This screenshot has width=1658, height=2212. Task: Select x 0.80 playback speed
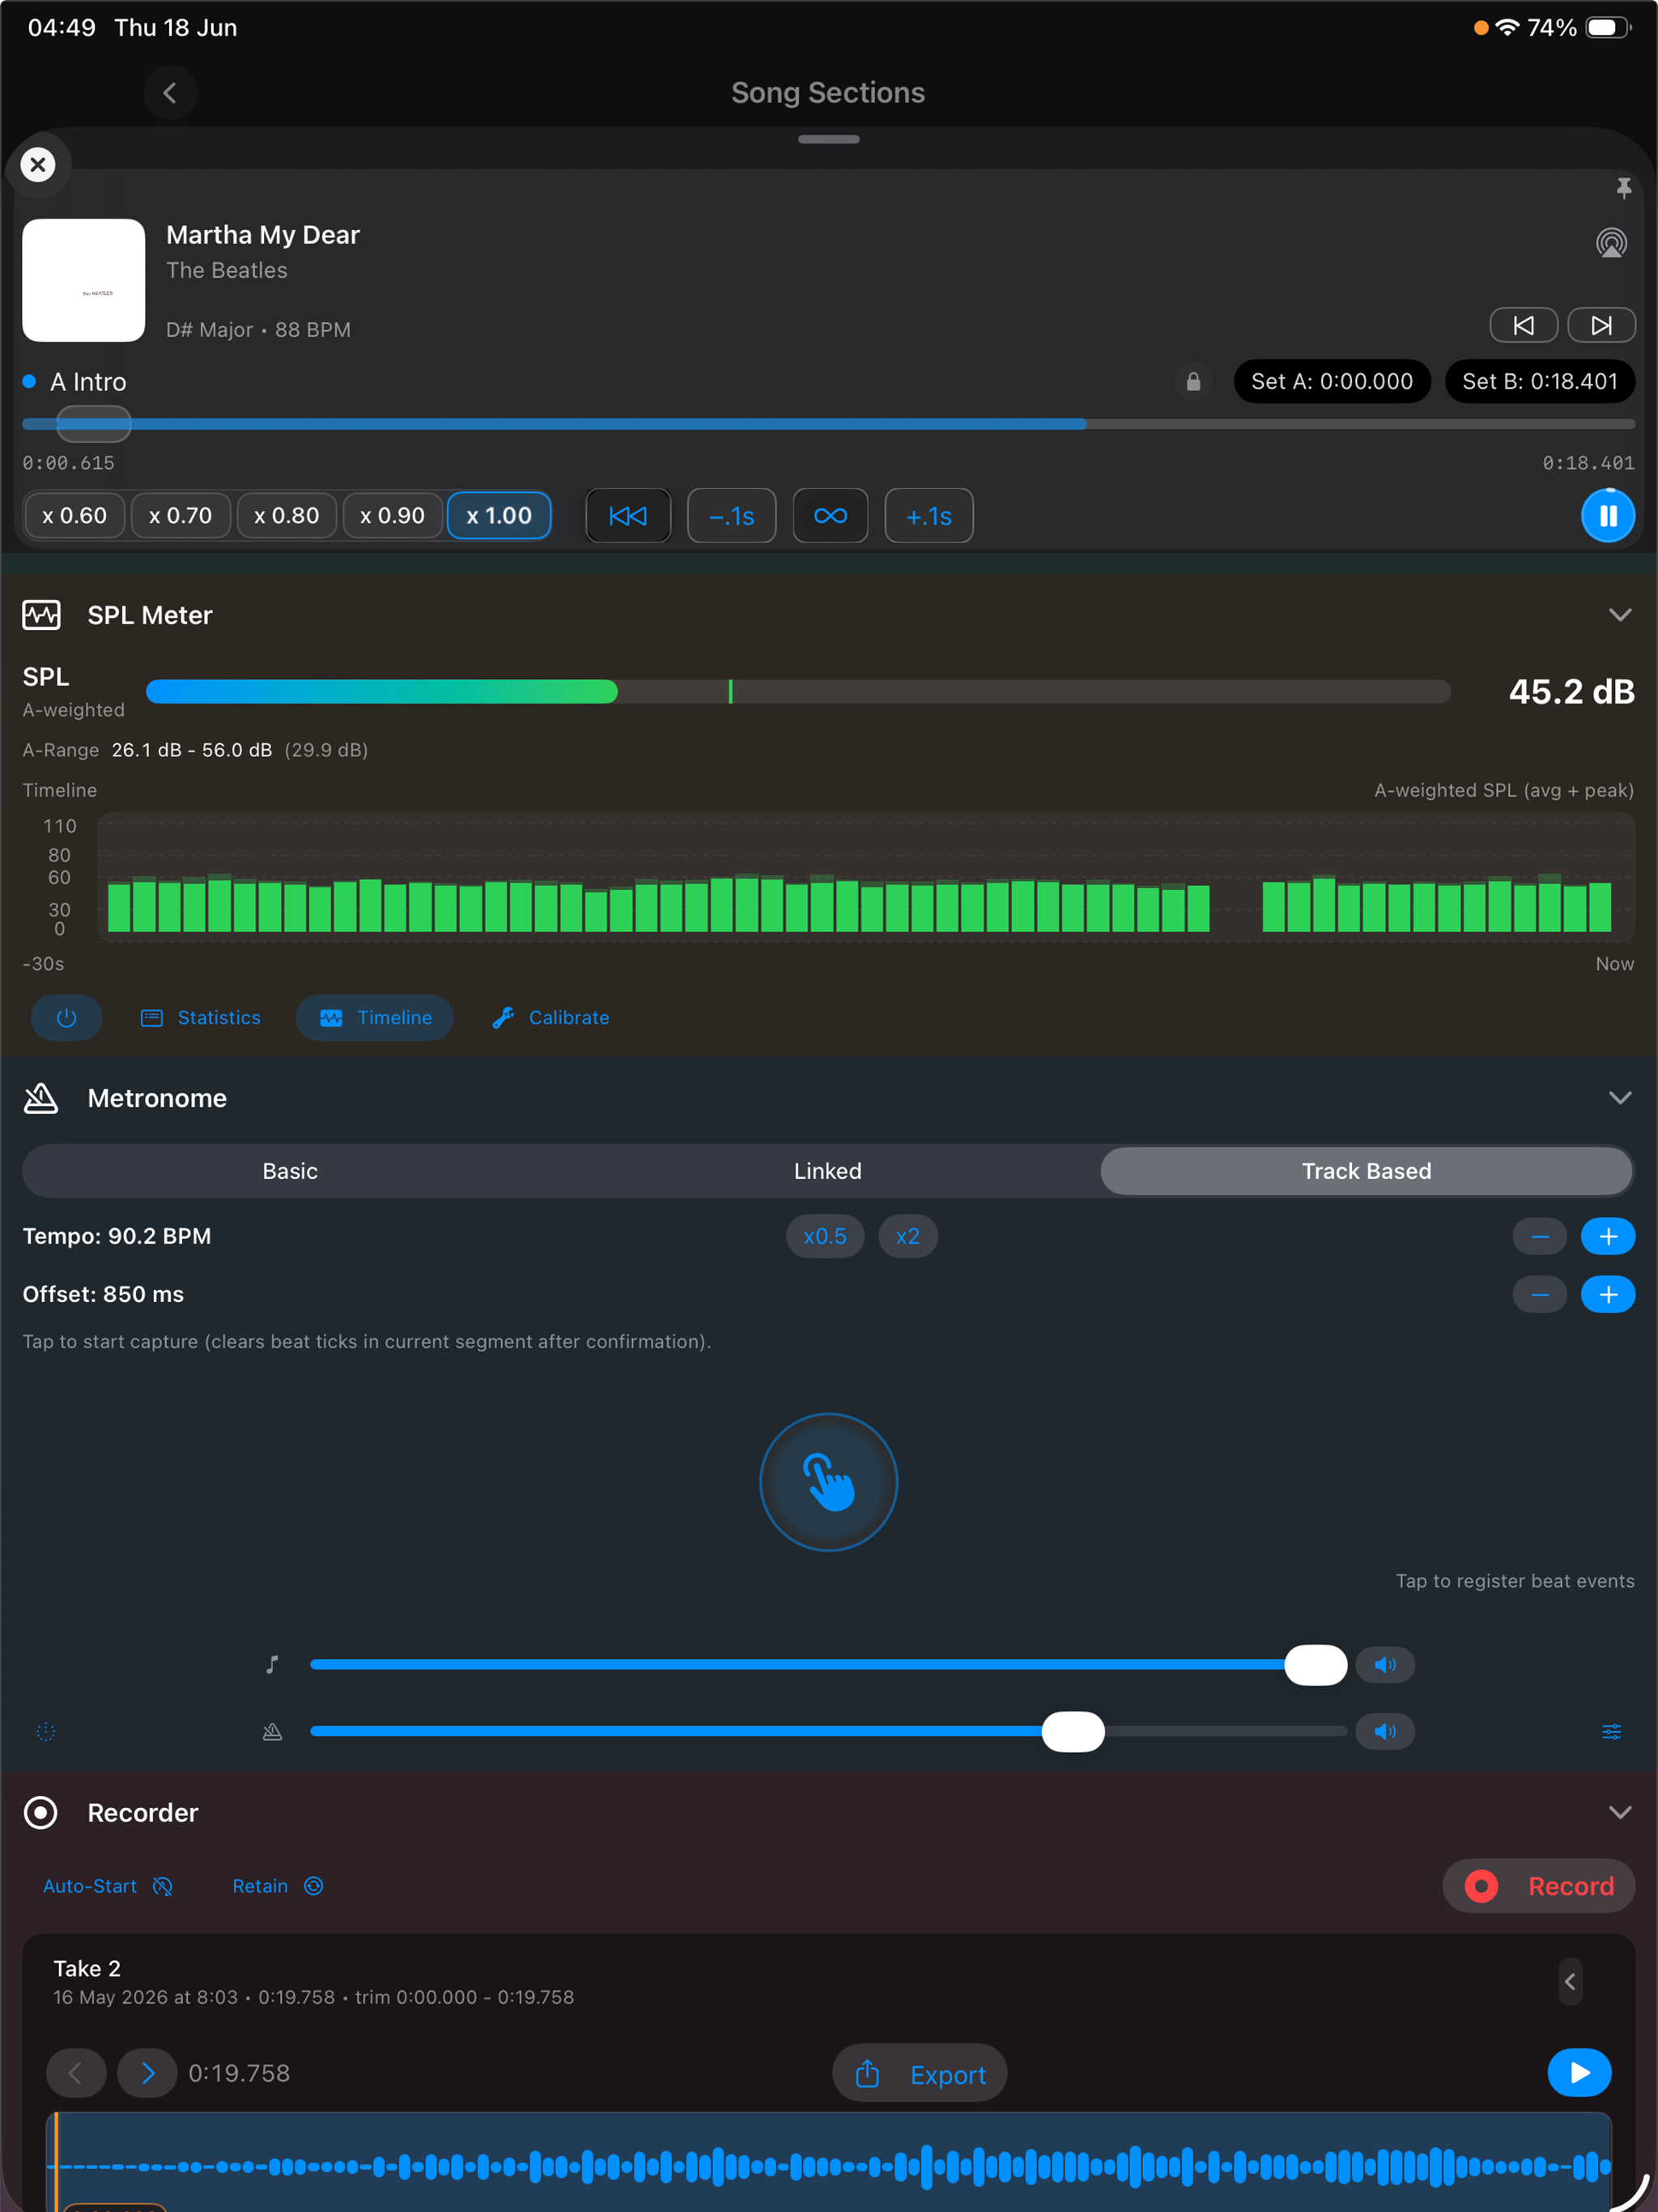click(287, 516)
